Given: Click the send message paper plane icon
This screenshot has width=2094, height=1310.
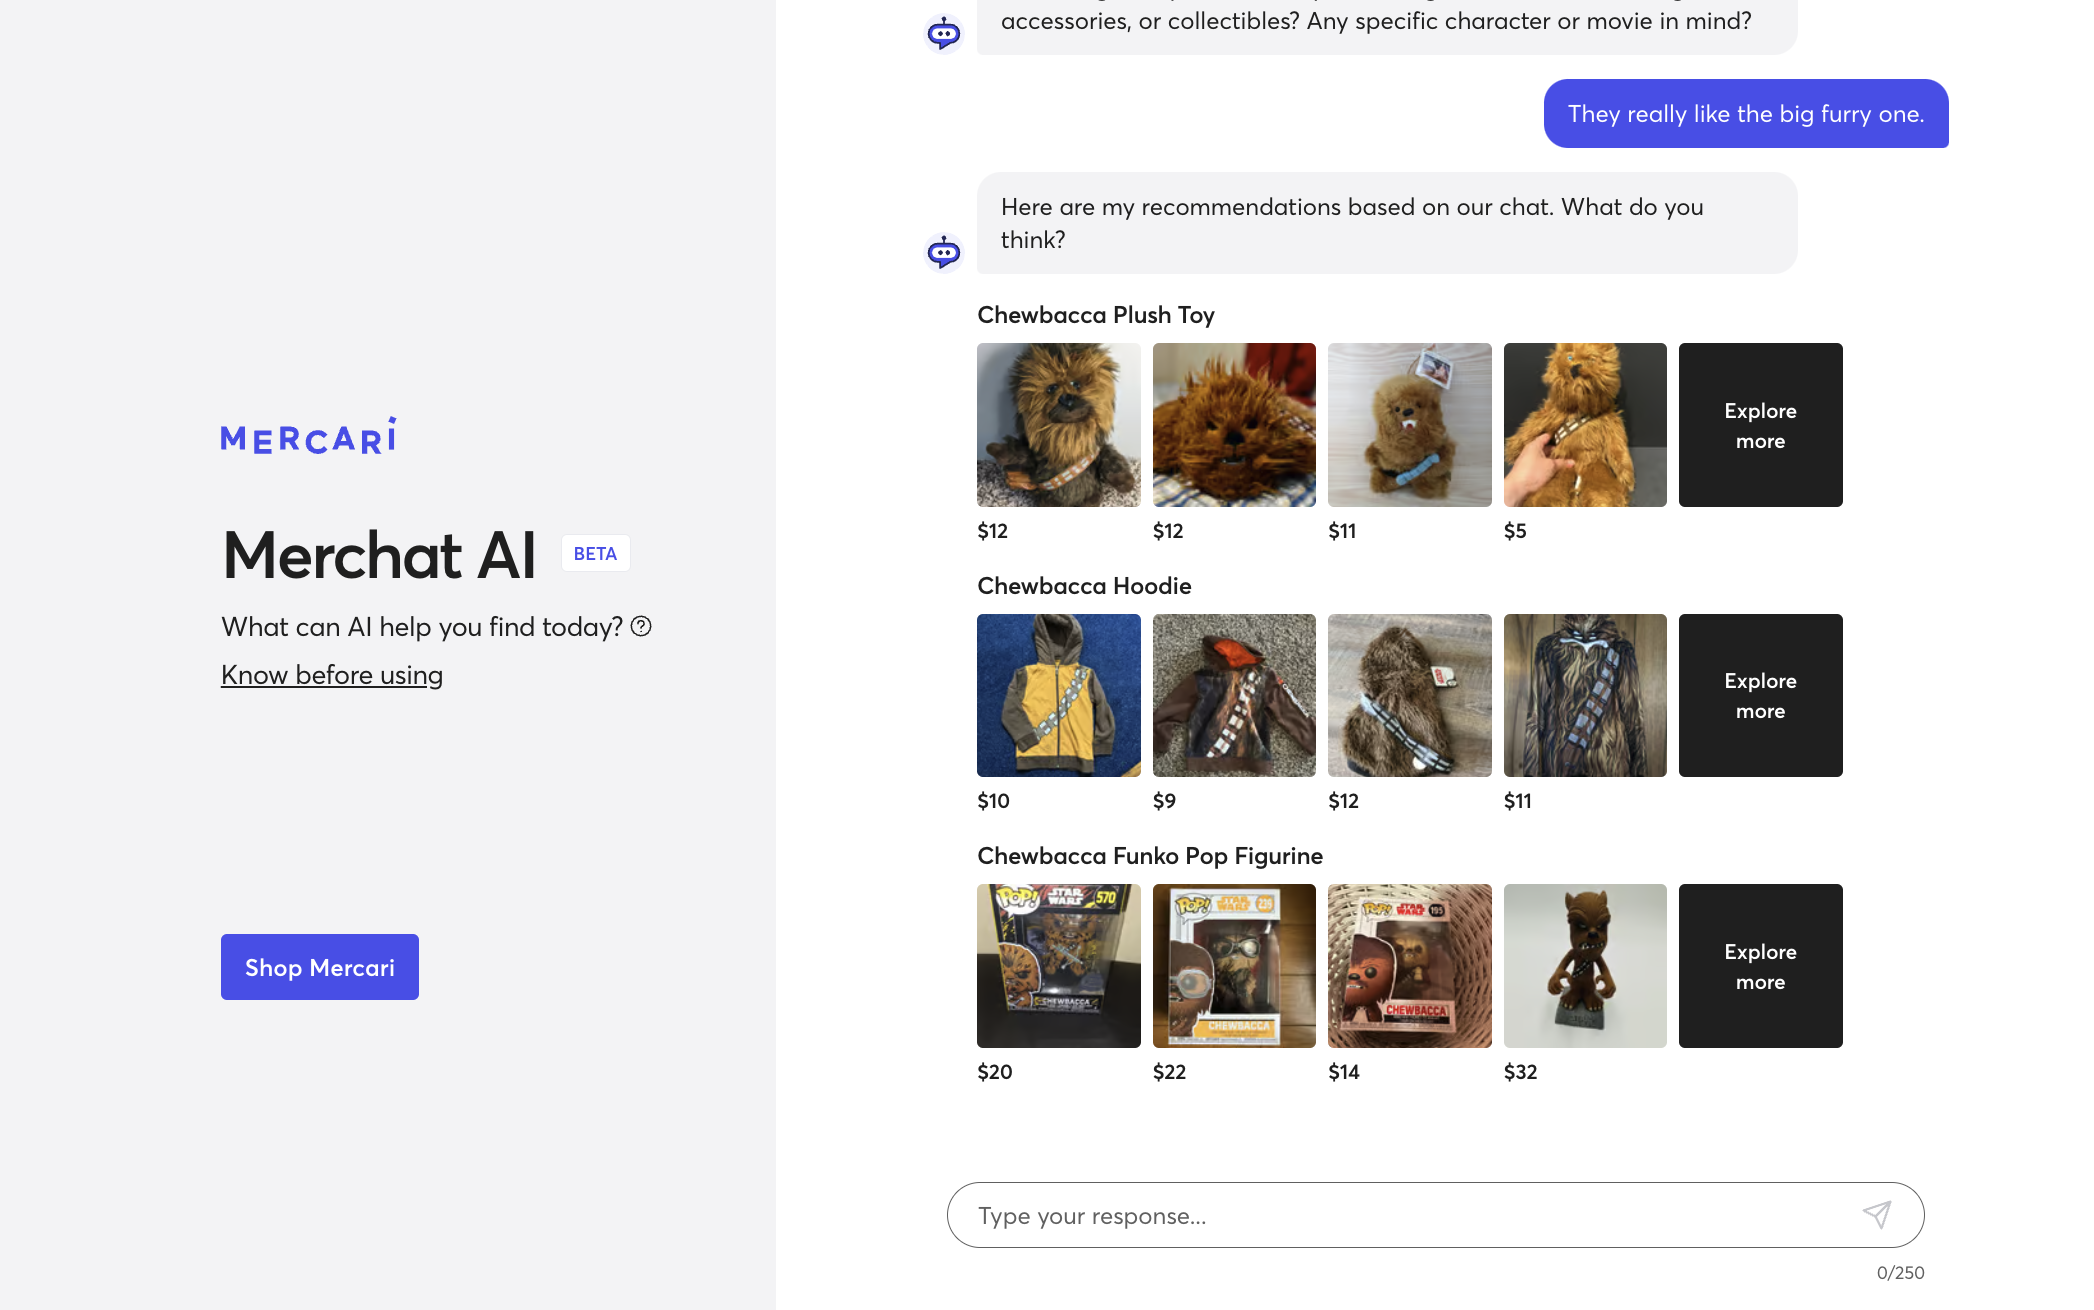Looking at the screenshot, I should 1877,1214.
